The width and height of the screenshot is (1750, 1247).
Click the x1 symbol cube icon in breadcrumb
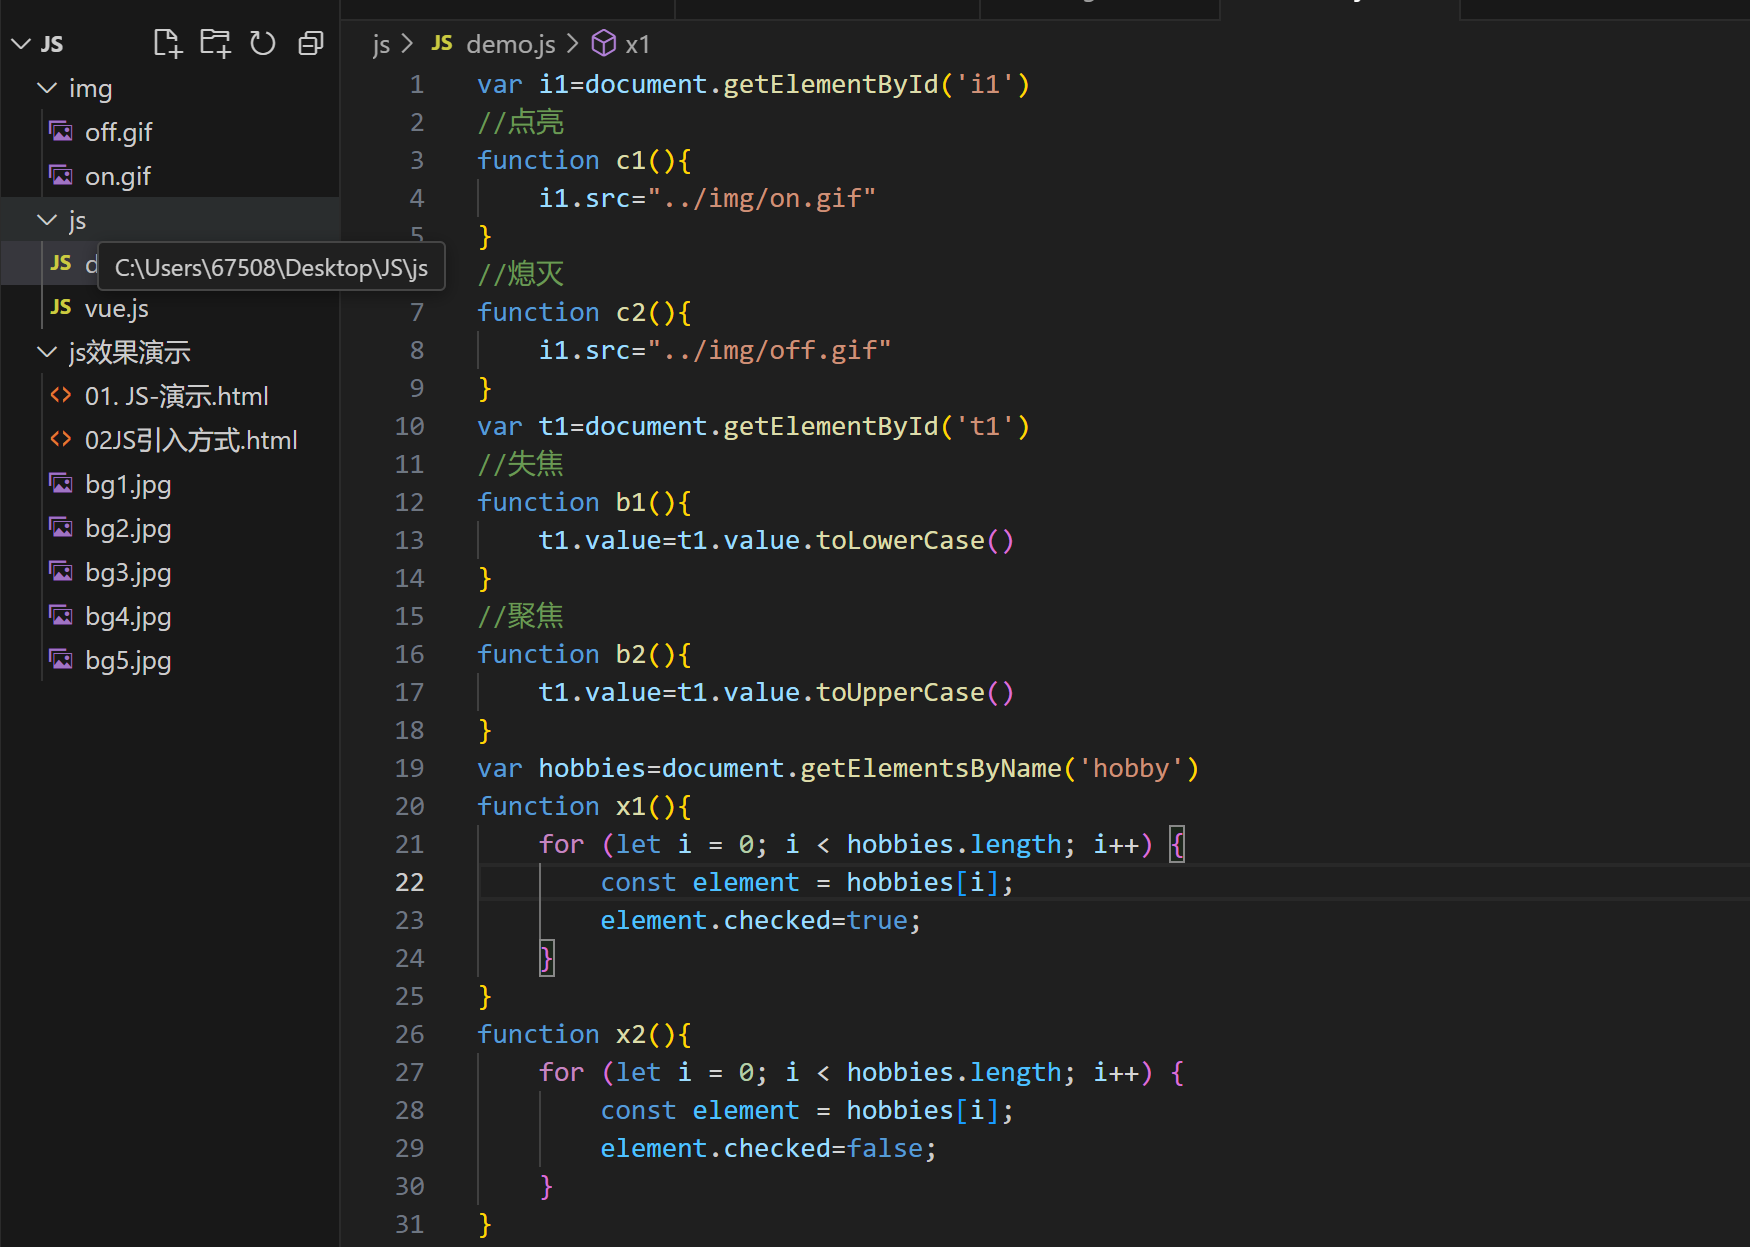pos(604,43)
